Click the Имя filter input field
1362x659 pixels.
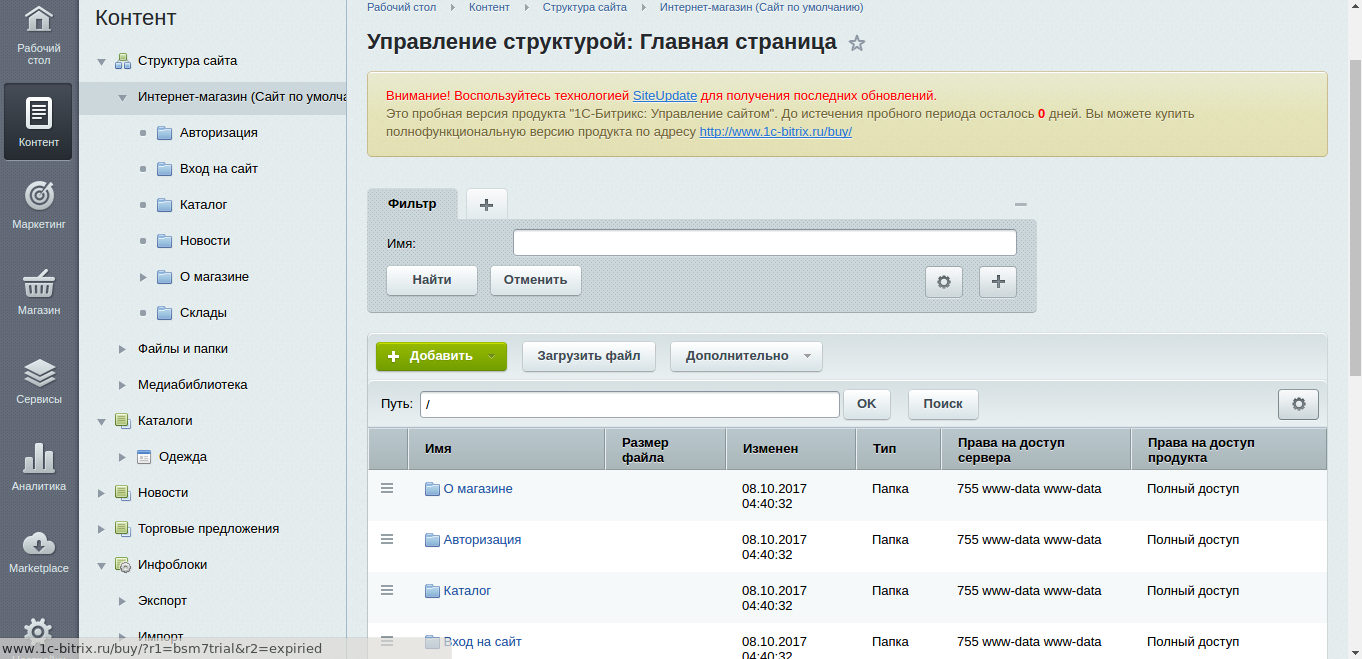(764, 243)
